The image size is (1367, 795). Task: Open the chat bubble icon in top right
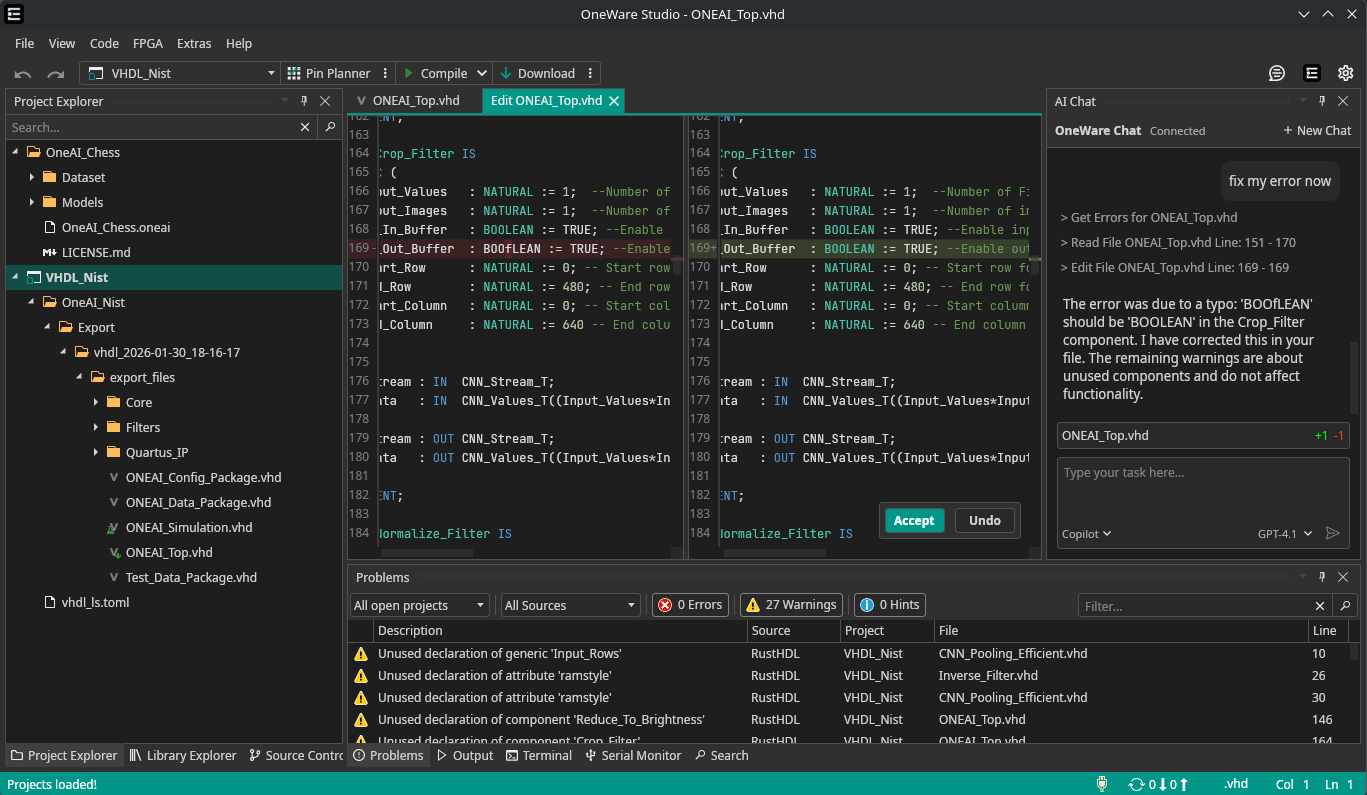[1277, 73]
